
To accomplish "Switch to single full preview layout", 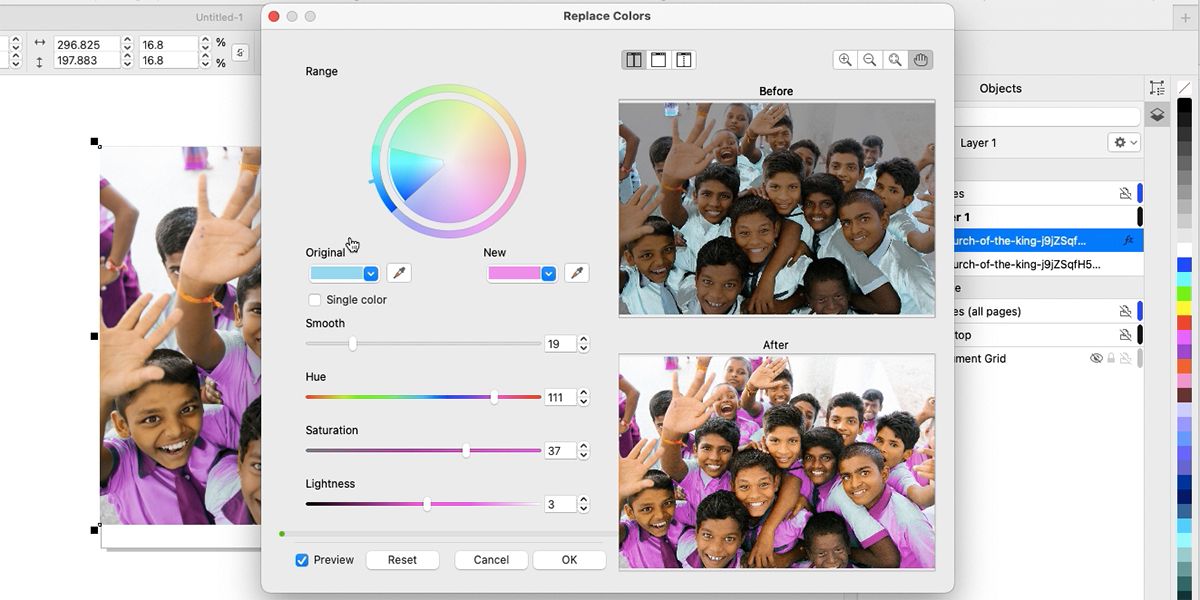I will tap(659, 60).
